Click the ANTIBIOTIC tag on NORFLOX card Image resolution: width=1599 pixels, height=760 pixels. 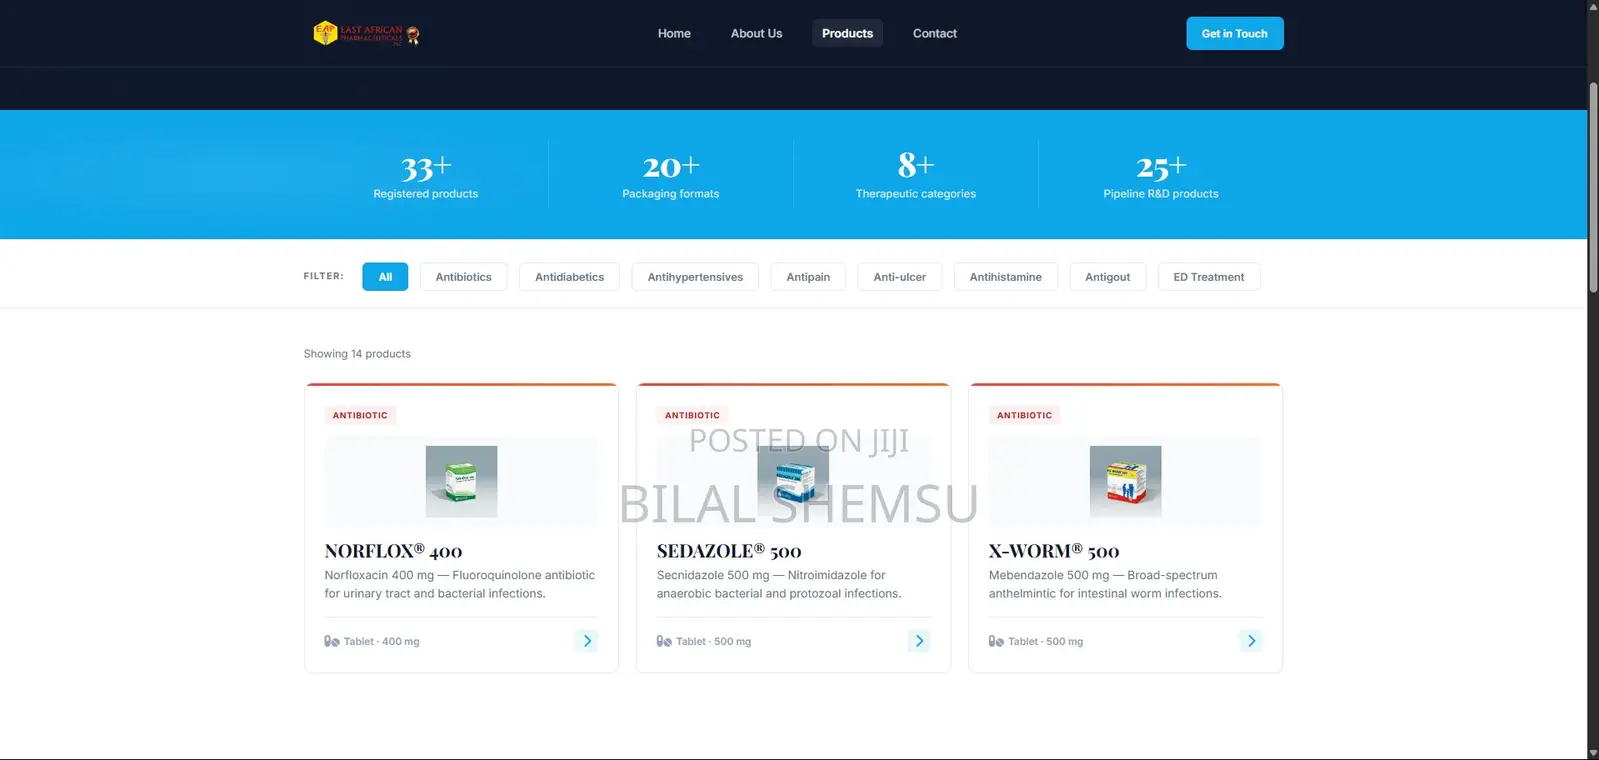360,415
